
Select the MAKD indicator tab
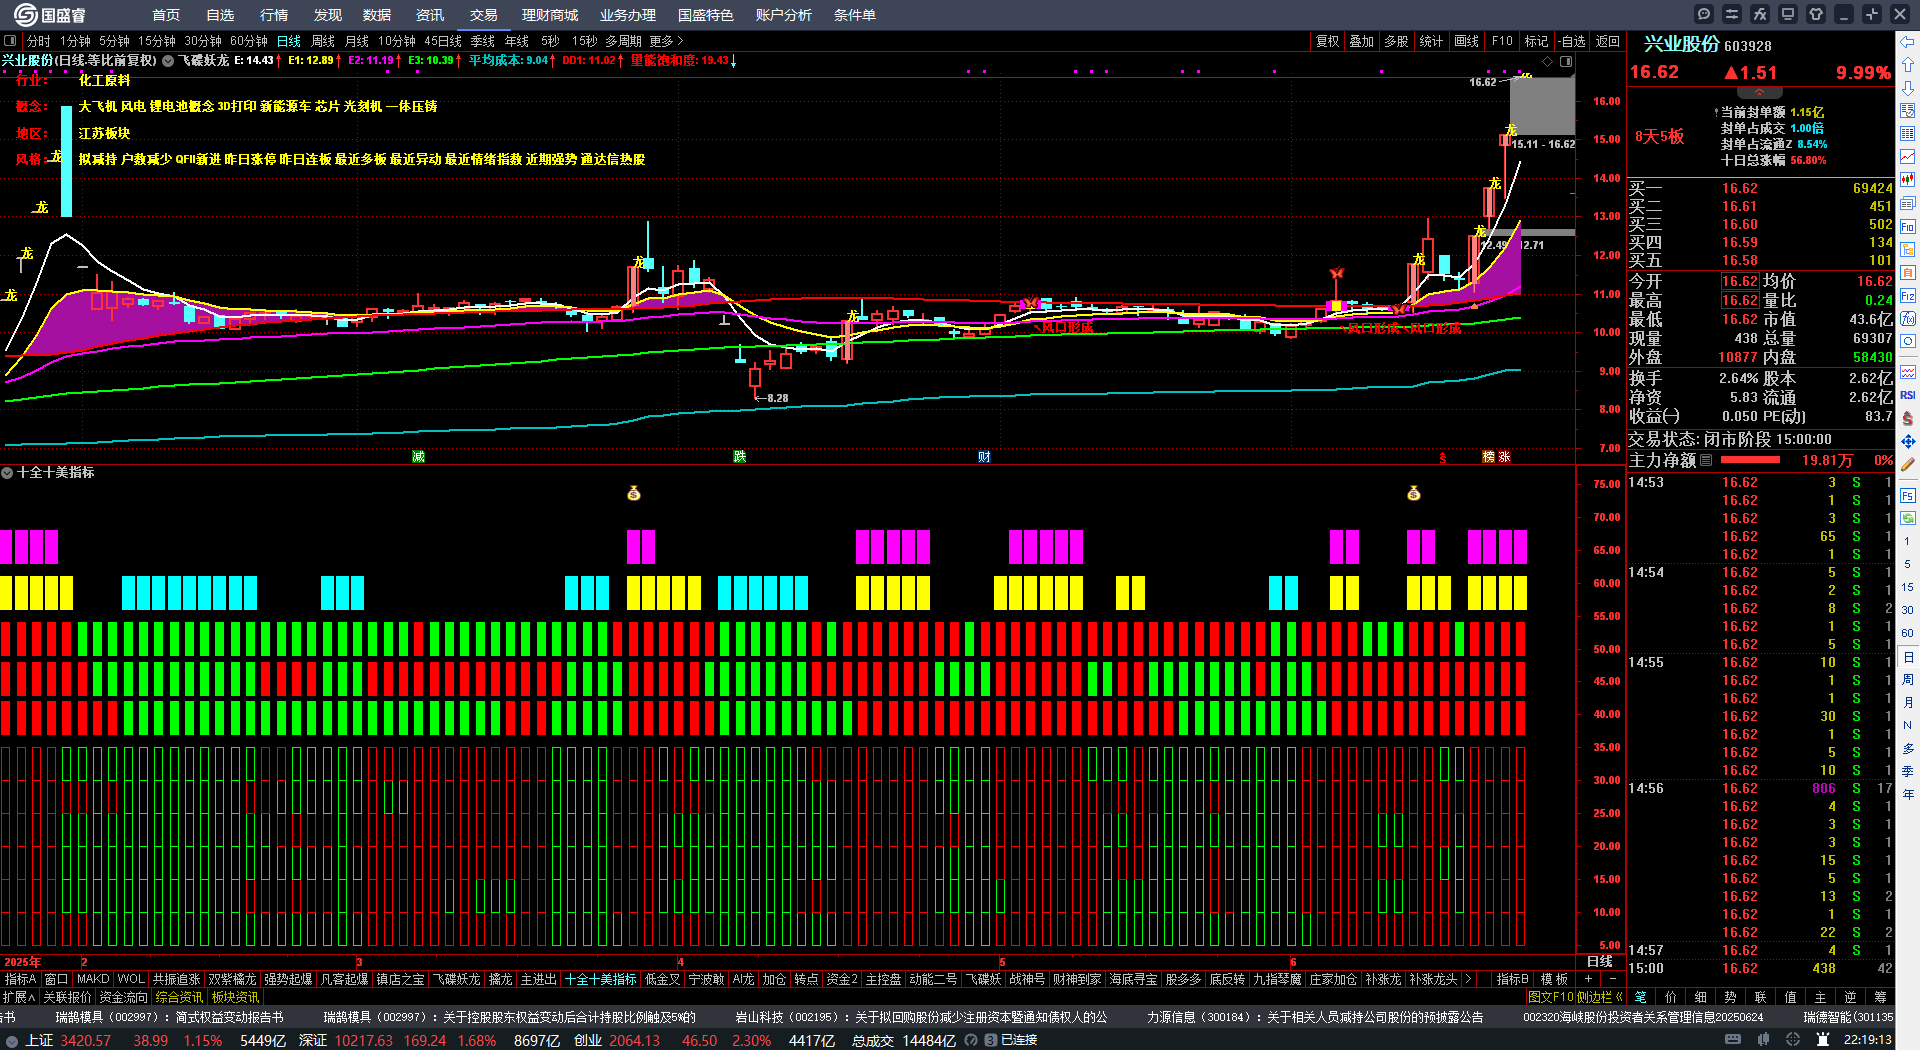click(93, 979)
